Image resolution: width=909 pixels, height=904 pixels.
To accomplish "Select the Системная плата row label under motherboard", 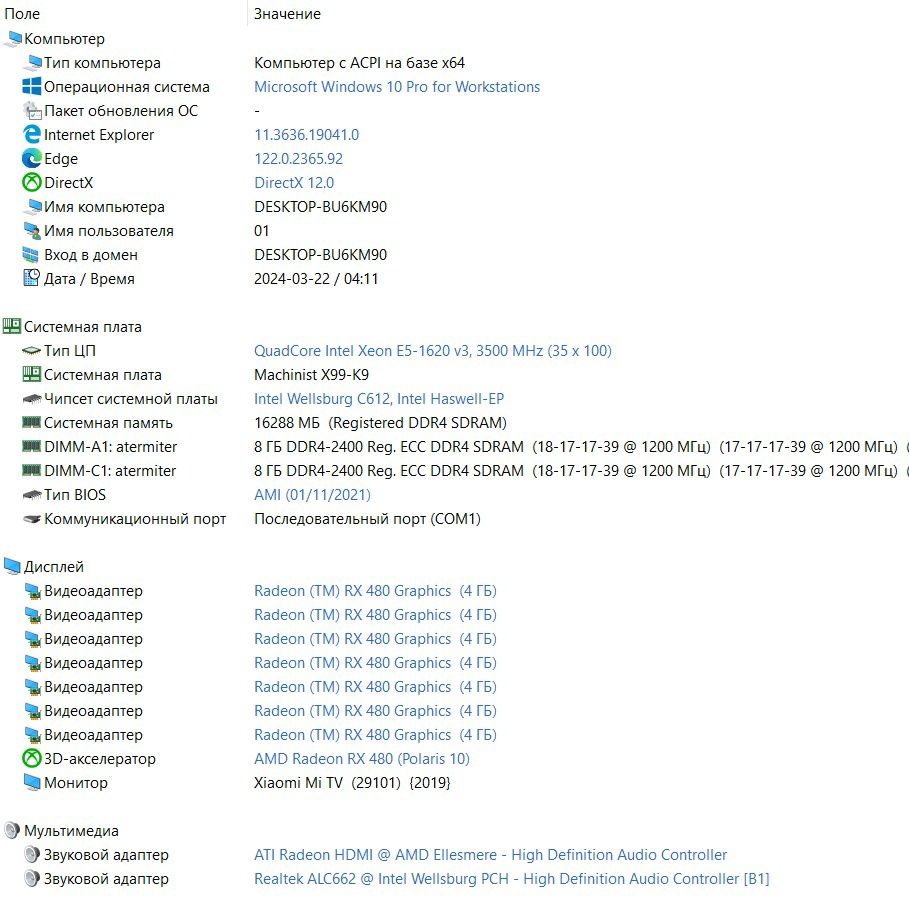I will pos(103,375).
